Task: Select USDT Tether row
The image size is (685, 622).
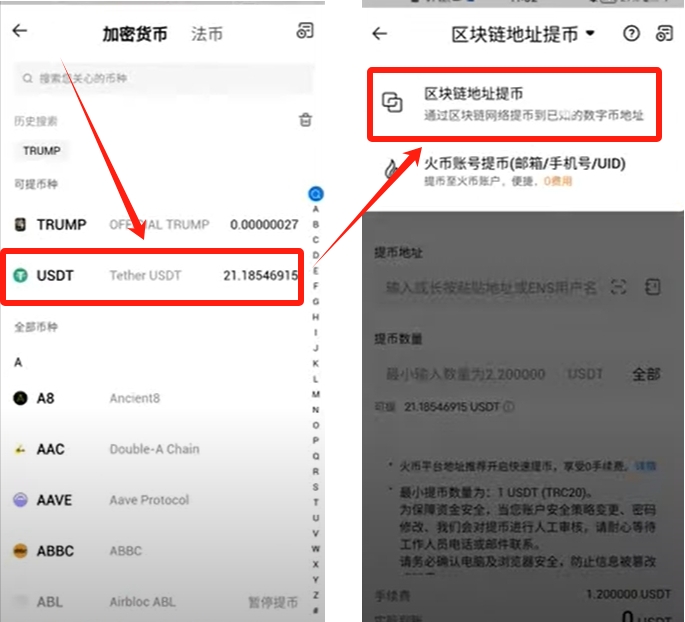Action: click(152, 276)
